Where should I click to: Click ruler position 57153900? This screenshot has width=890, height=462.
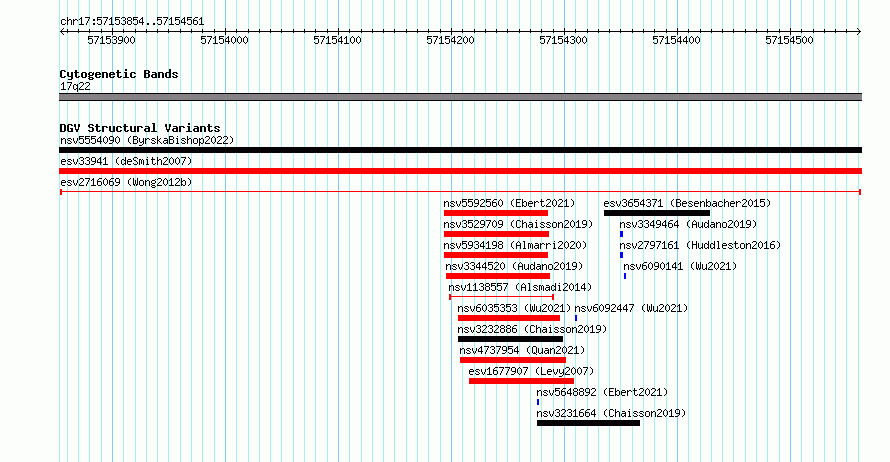[x=111, y=40]
